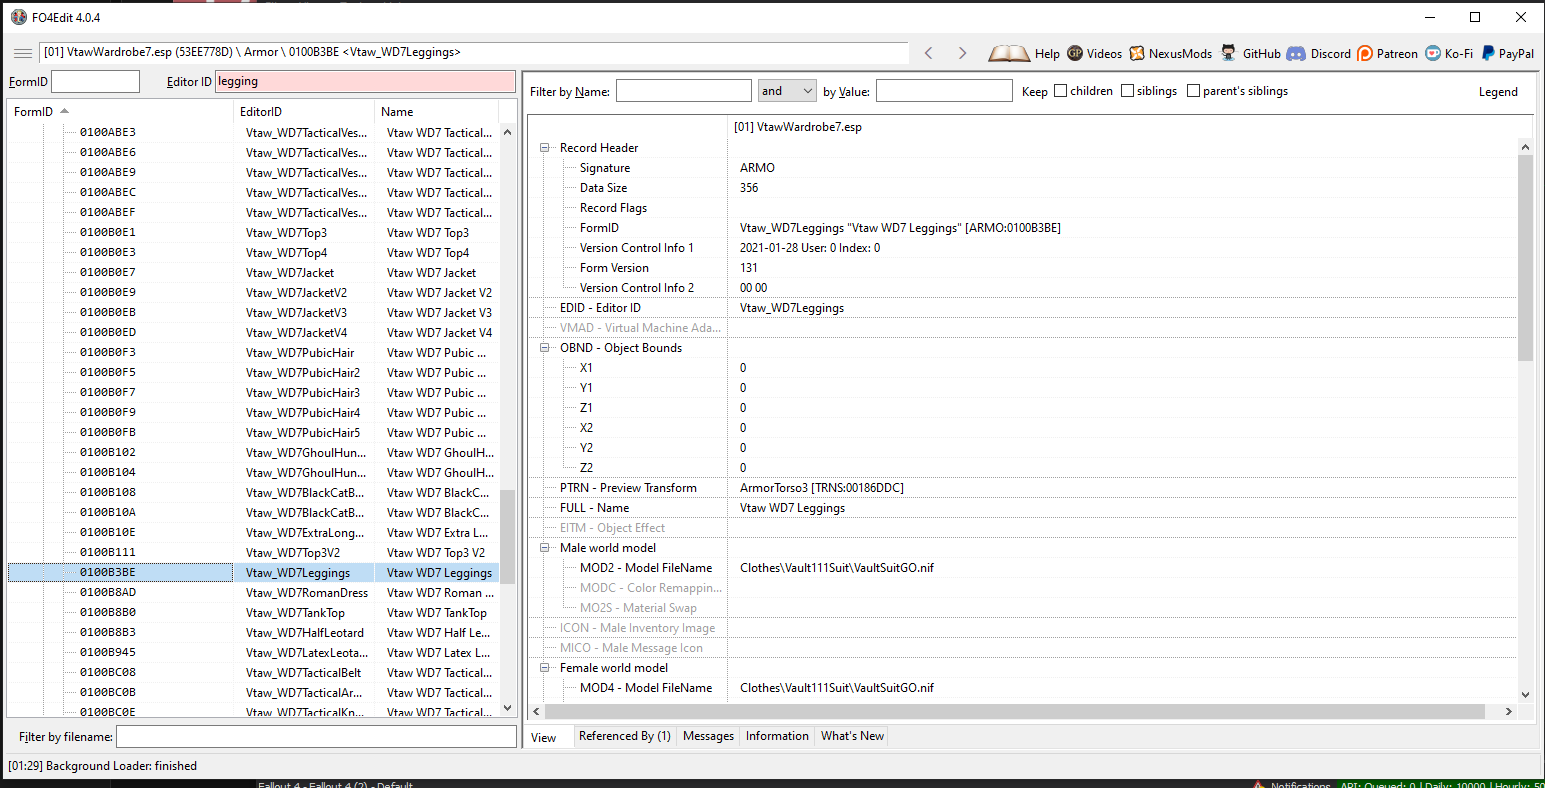1545x788 pixels.
Task: Select record 0100B111 Vtaw_WD7Top3V2
Action: (x=253, y=553)
